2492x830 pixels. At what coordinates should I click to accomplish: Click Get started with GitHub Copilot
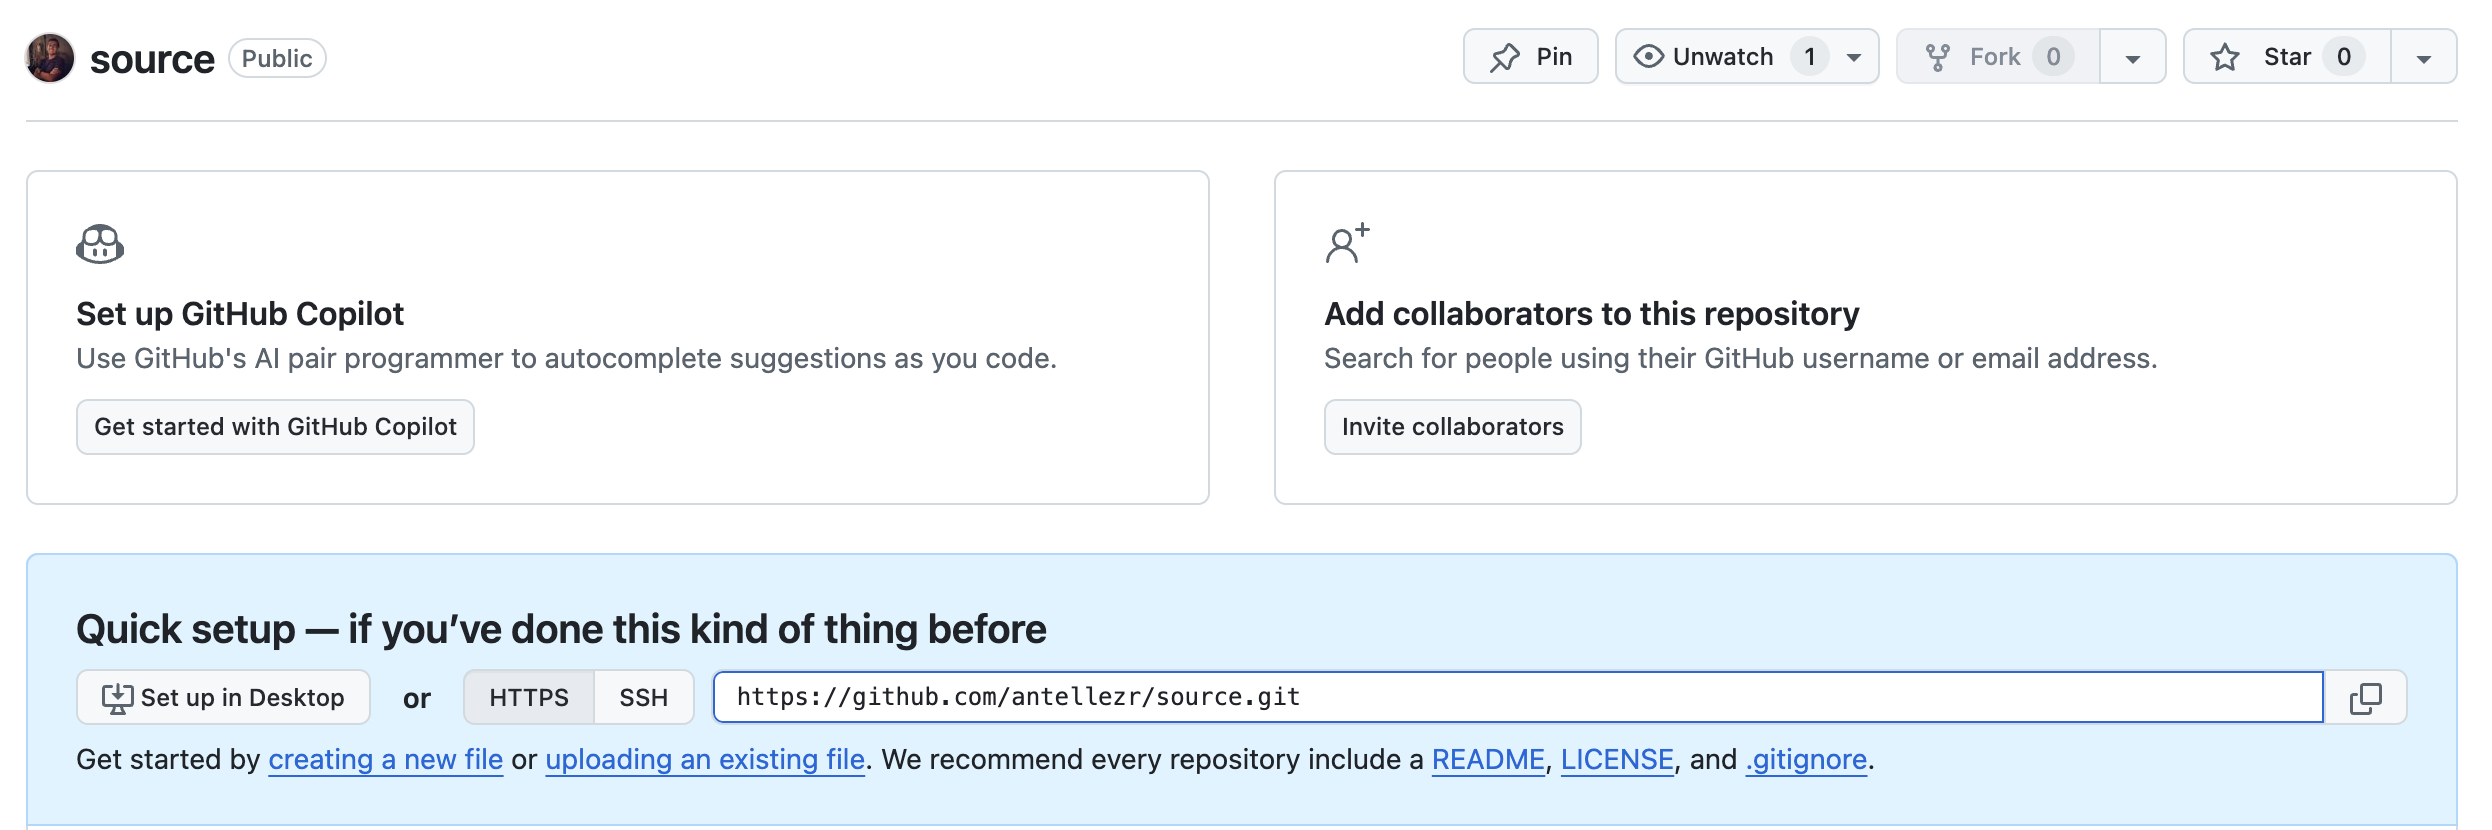pyautogui.click(x=275, y=427)
